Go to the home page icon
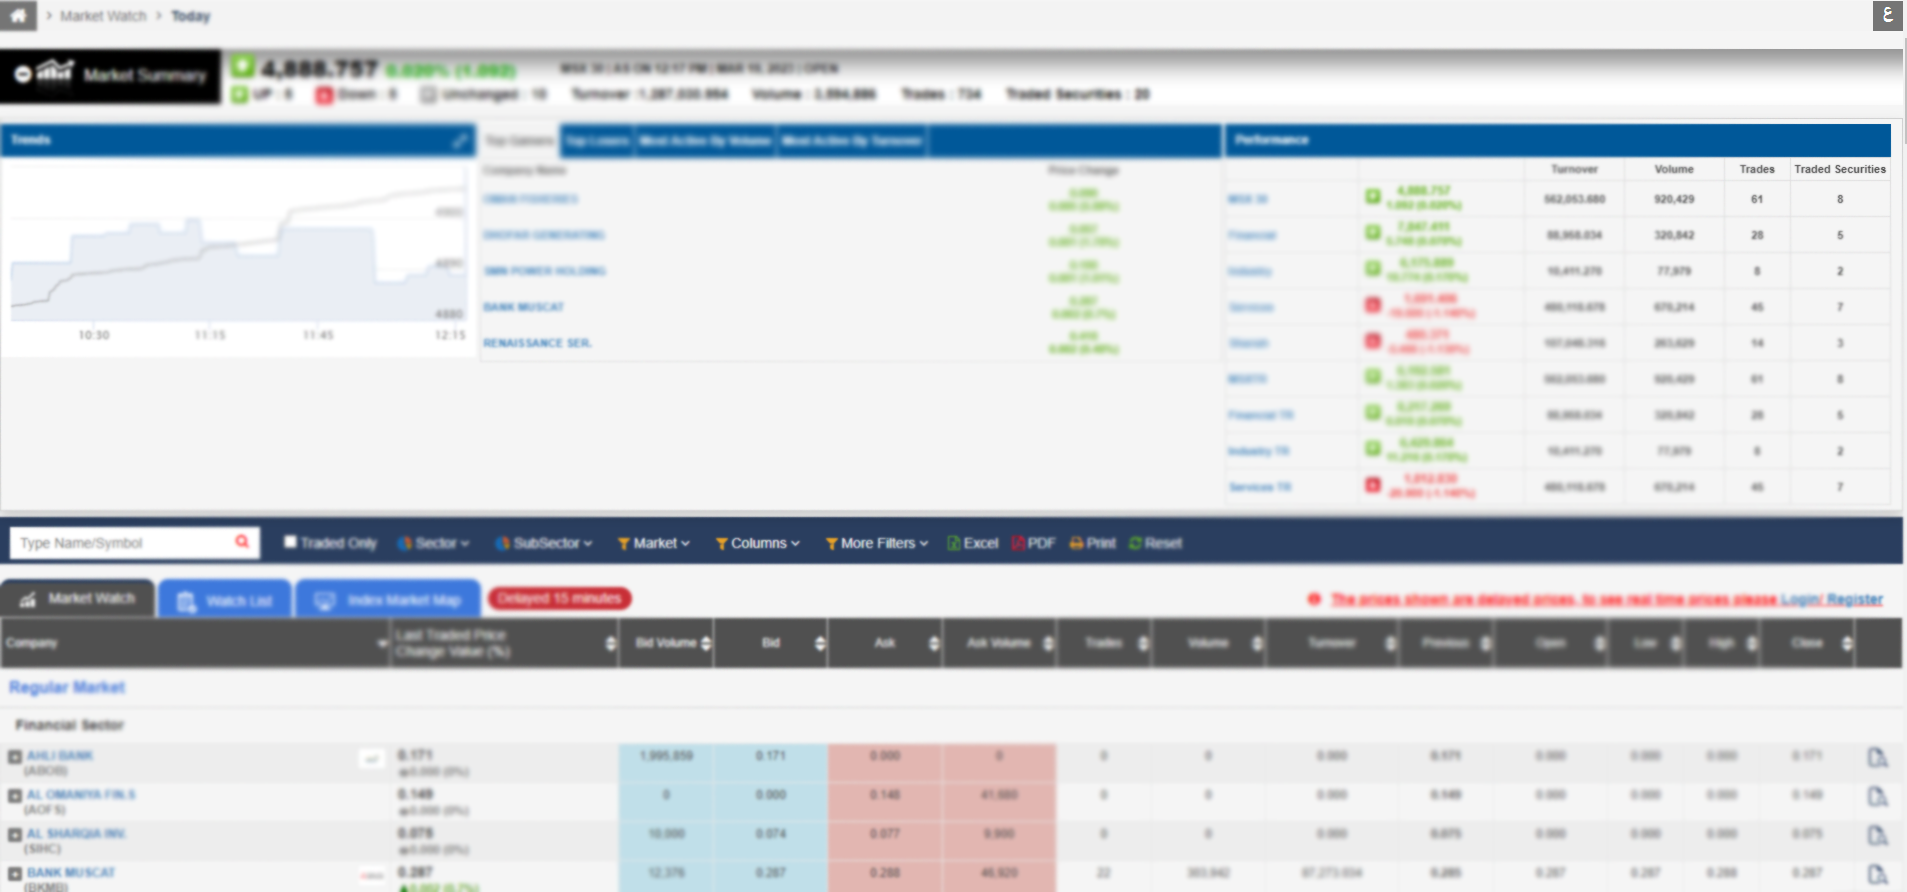Screen dimensions: 1907x892 pyautogui.click(x=18, y=15)
